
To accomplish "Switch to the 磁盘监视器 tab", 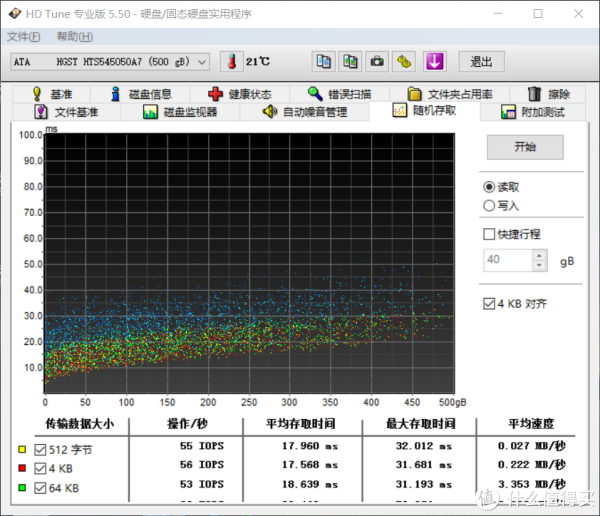I will (x=180, y=112).
